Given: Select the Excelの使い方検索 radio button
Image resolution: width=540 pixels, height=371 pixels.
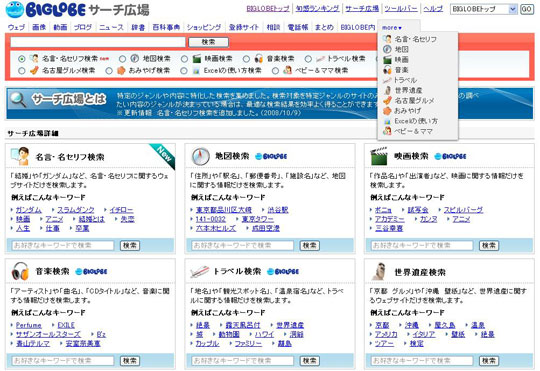Looking at the screenshot, I should click(x=184, y=71).
